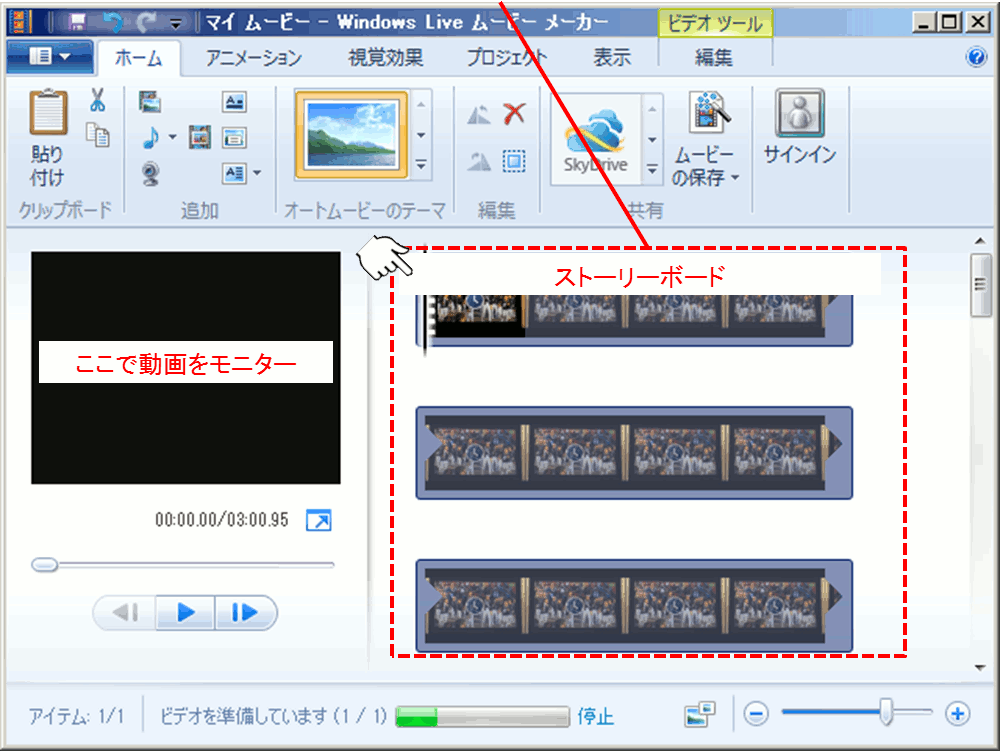This screenshot has height=751, width=1000.
Task: Click the zoom in plus button
Action: (958, 713)
